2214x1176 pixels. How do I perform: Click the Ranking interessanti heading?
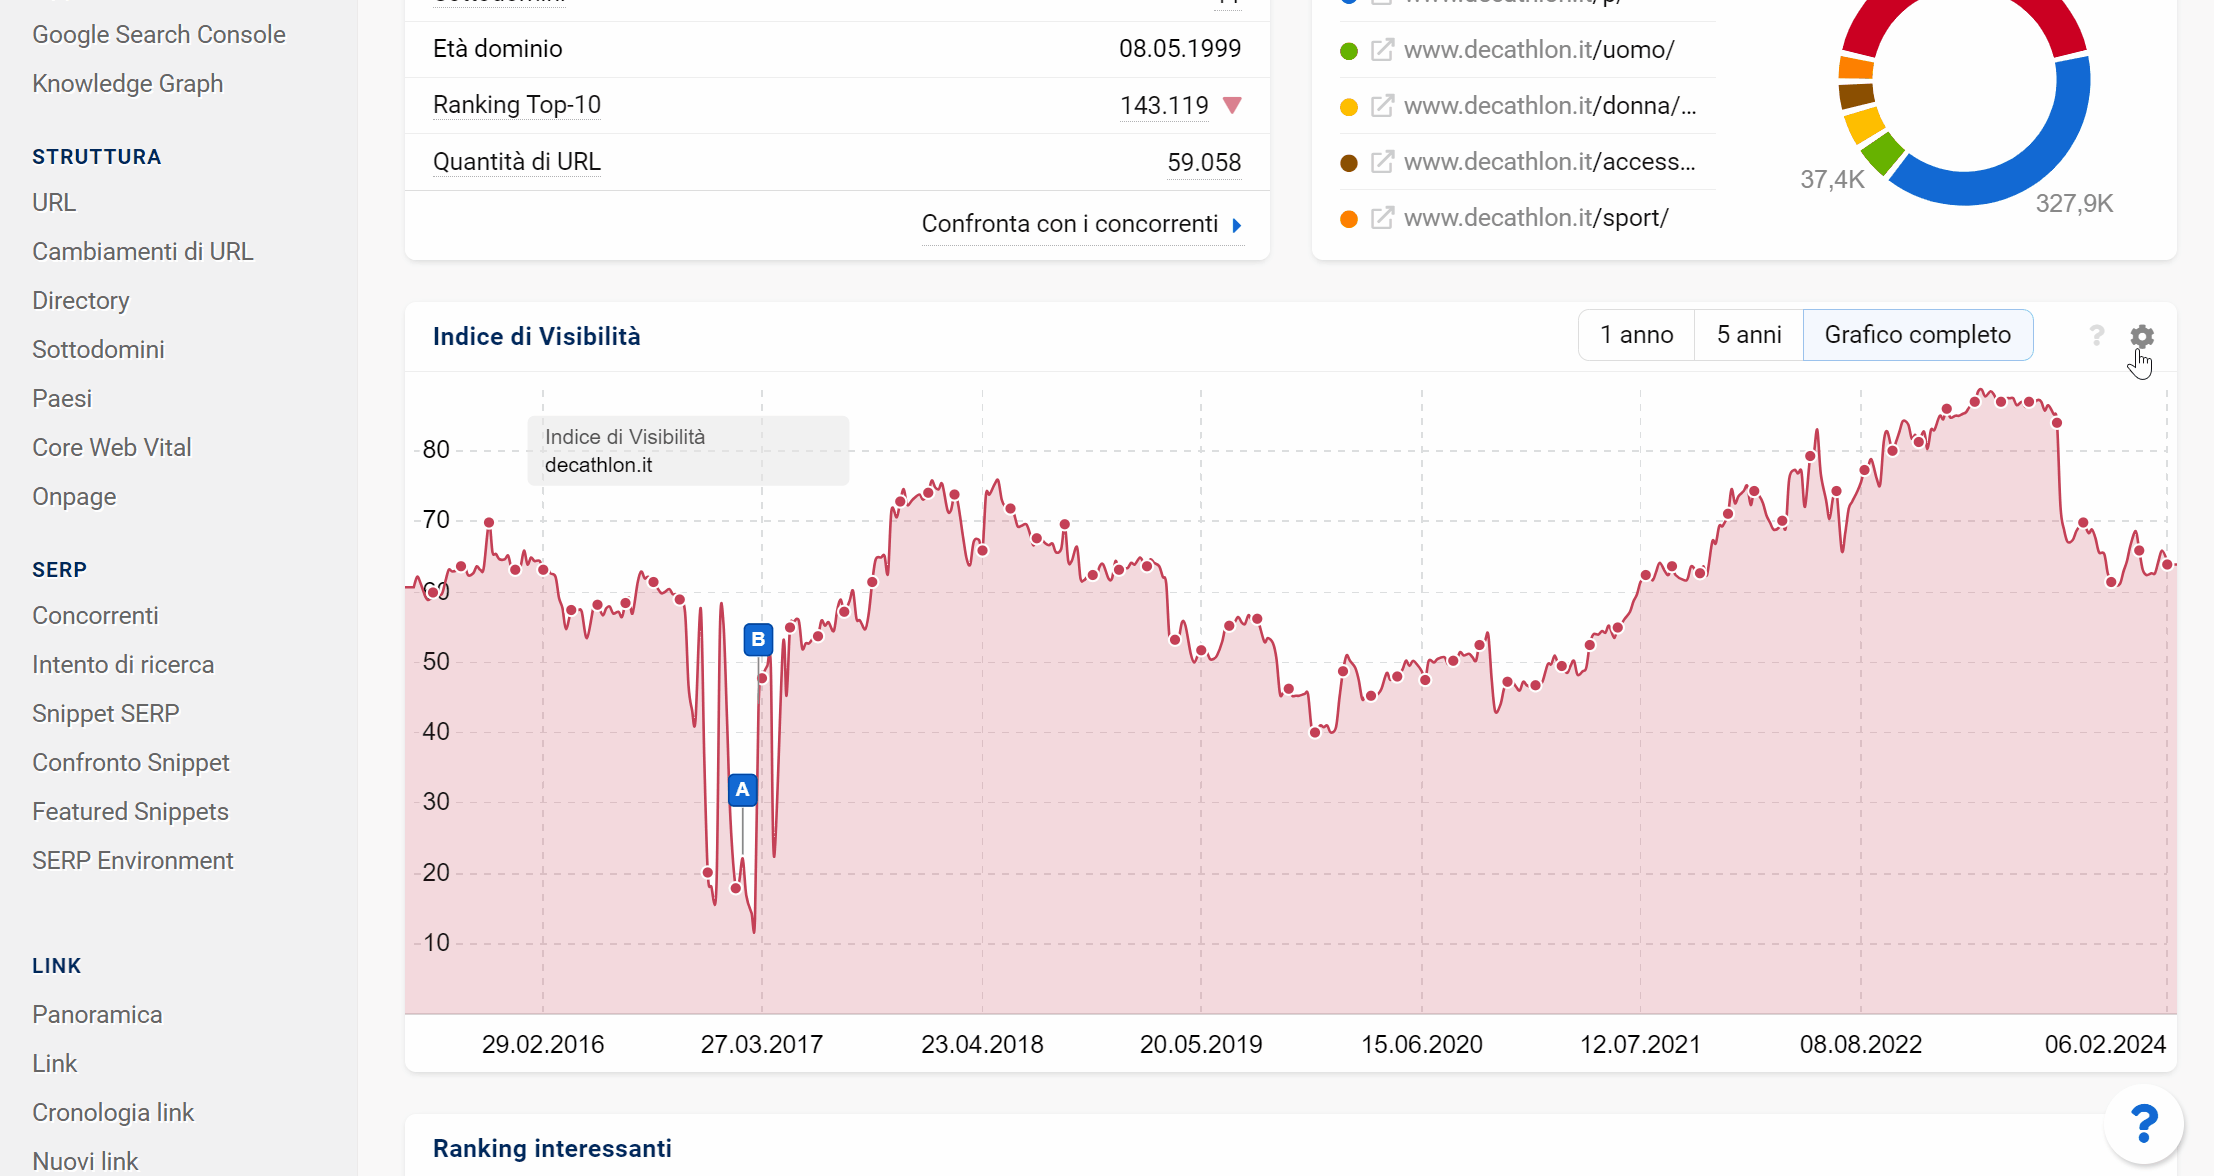[x=552, y=1149]
